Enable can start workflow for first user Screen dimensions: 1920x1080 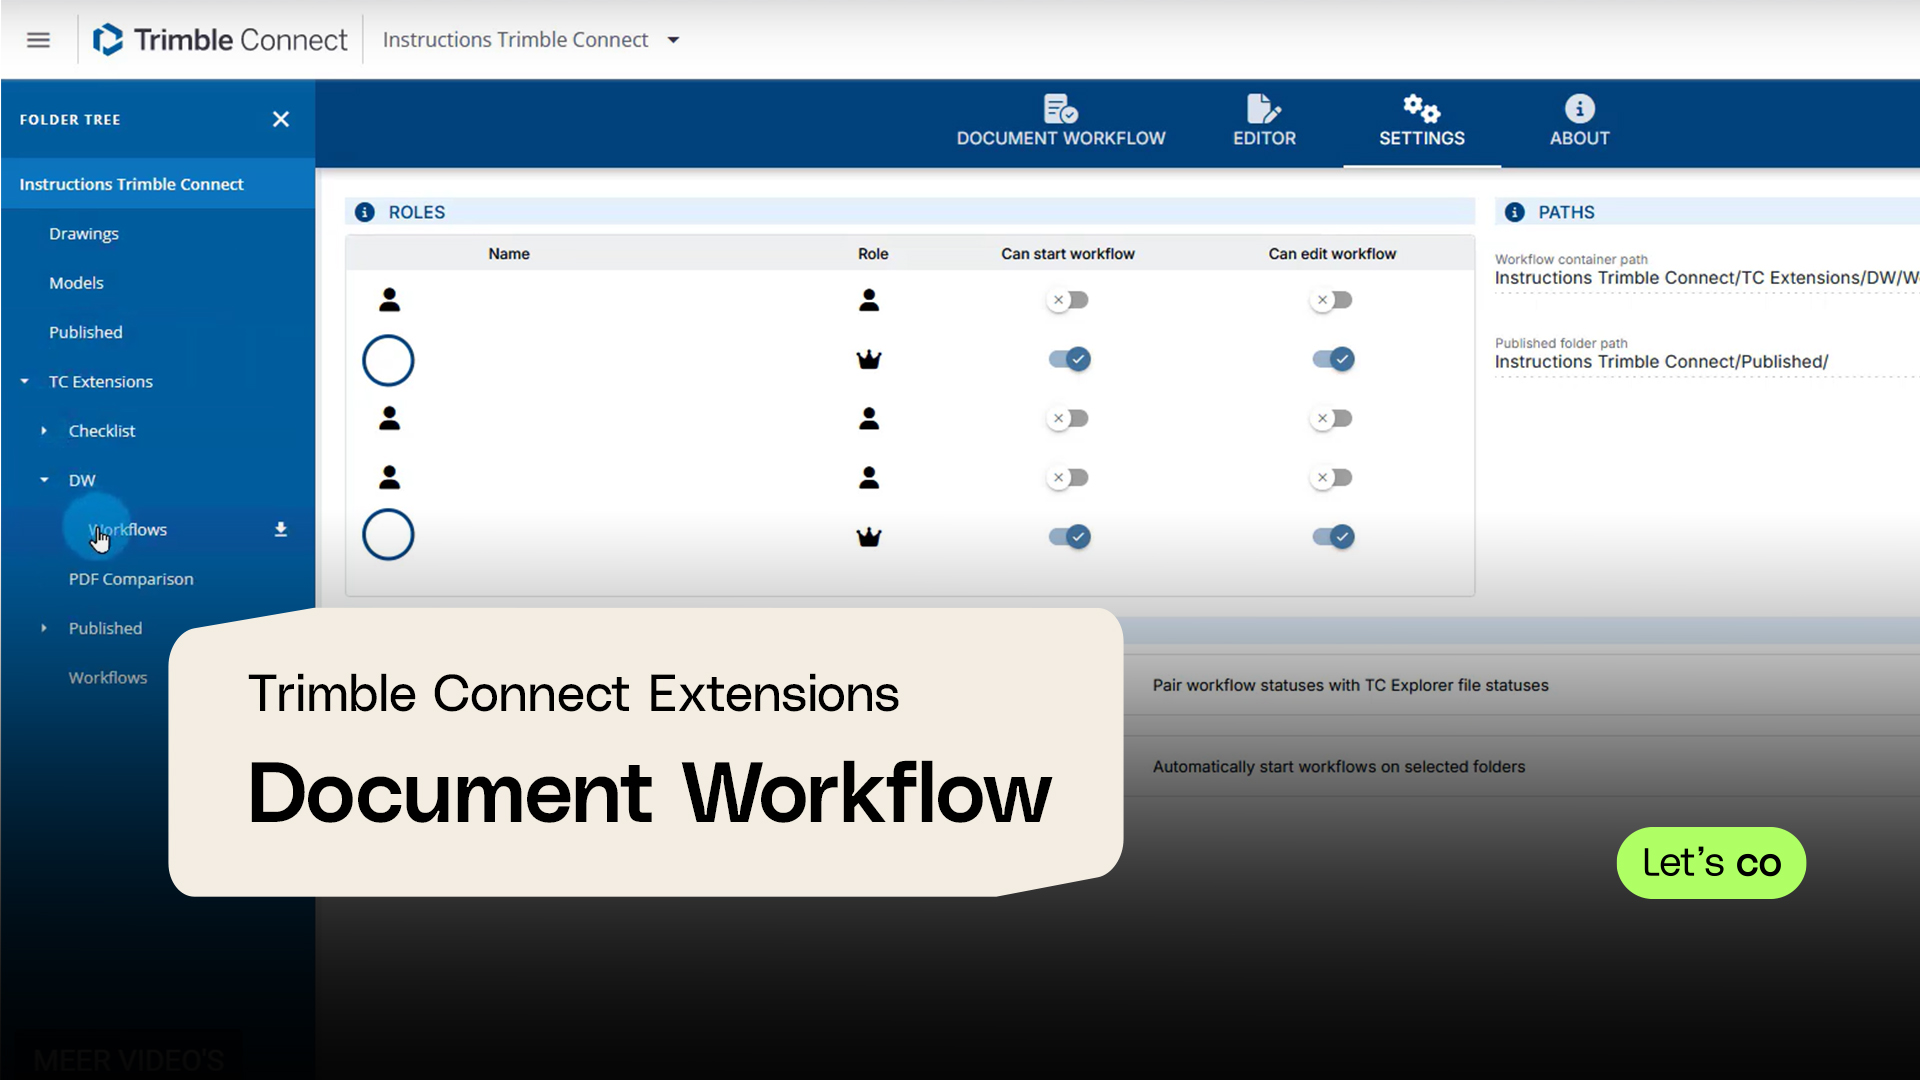click(x=1068, y=300)
